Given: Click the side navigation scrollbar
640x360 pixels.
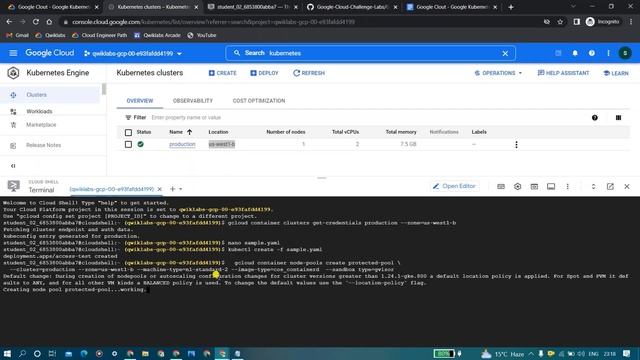Looking at the screenshot, I should 104,89.
